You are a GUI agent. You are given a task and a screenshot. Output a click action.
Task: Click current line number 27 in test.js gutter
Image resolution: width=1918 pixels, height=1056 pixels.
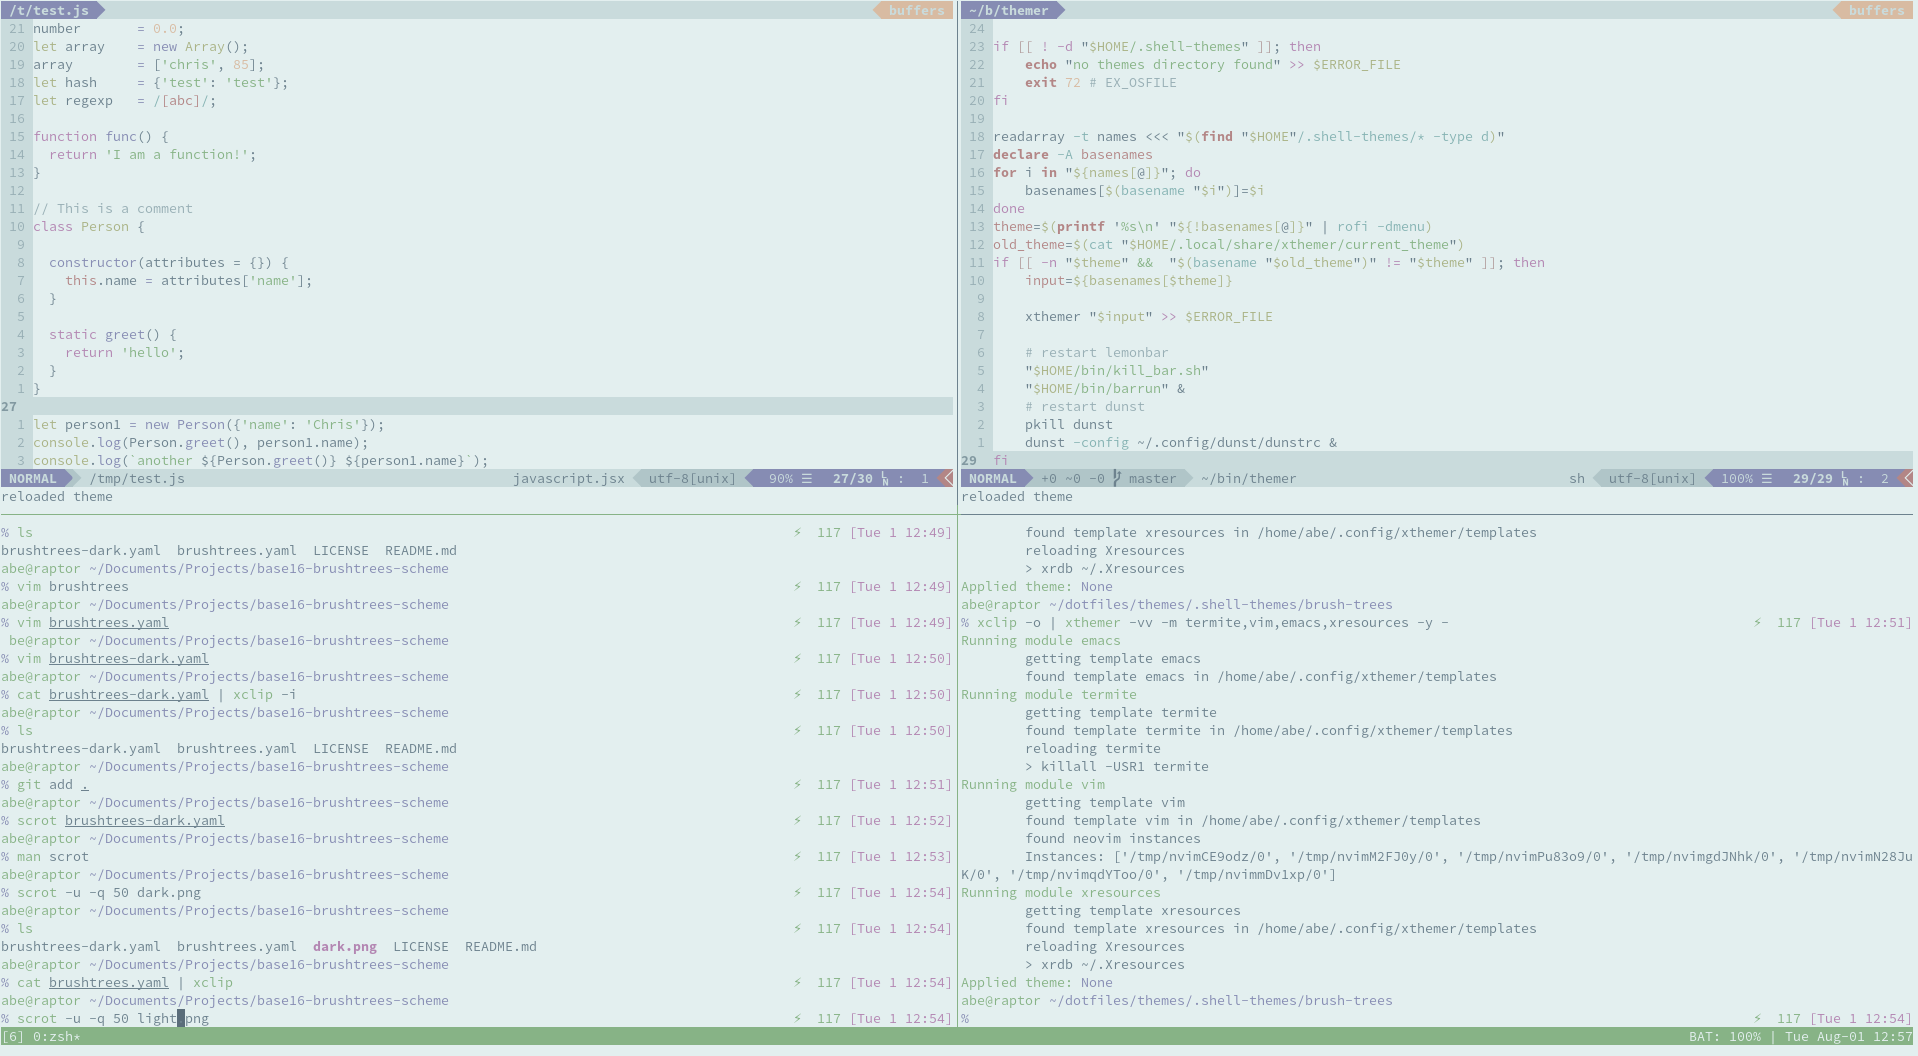coord(9,406)
